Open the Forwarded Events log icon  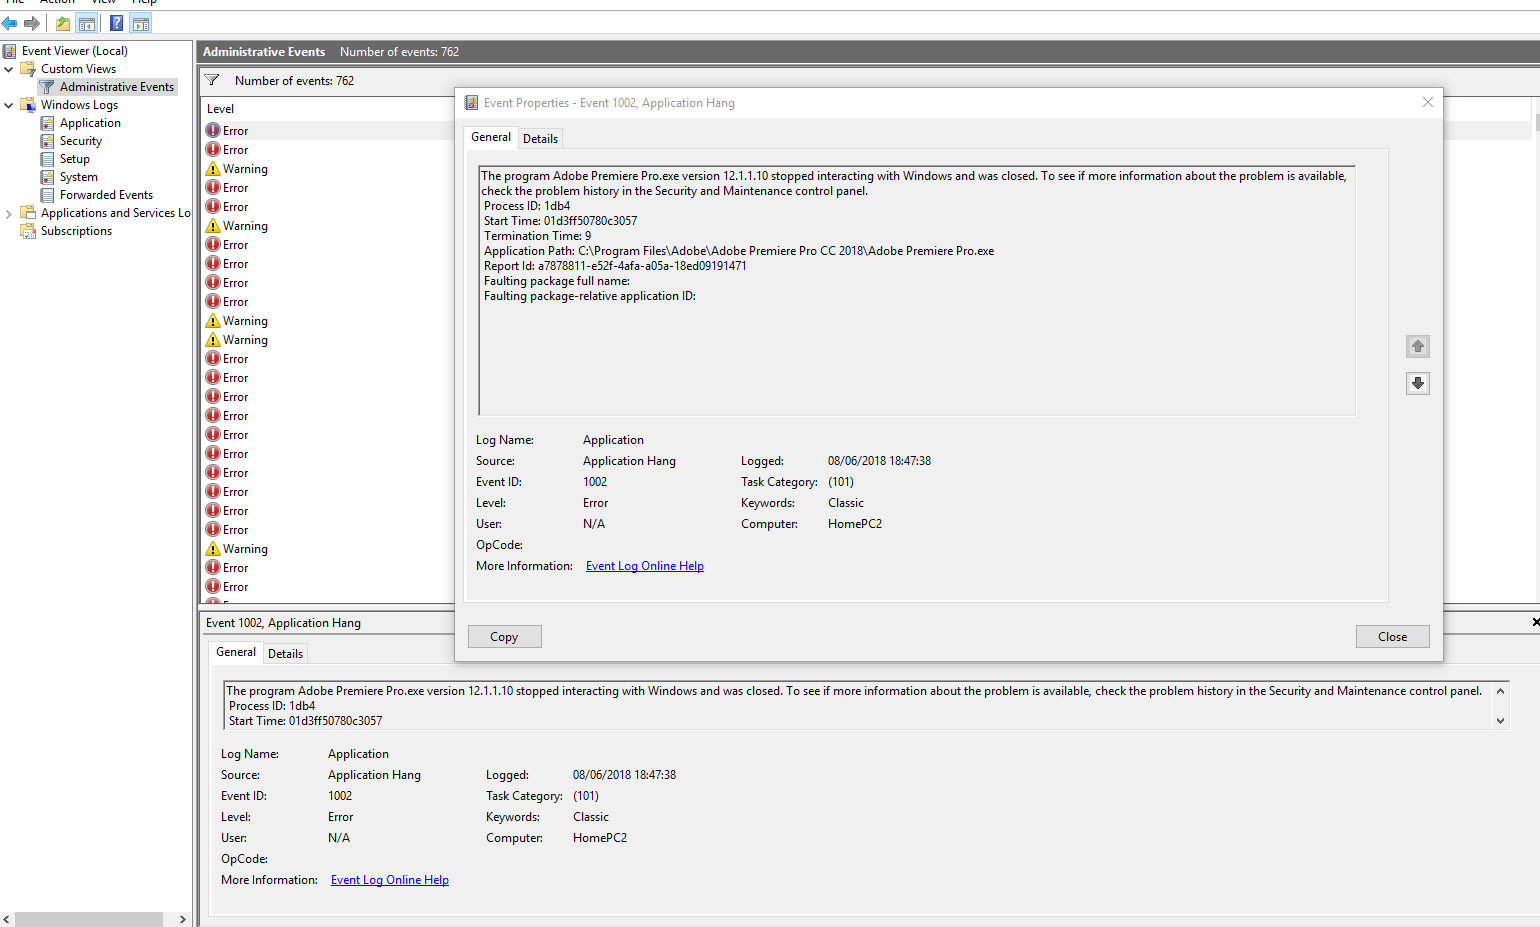[x=47, y=195]
